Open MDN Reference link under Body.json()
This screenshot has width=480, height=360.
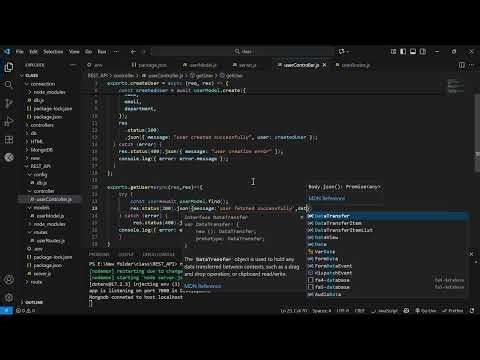coord(327,198)
